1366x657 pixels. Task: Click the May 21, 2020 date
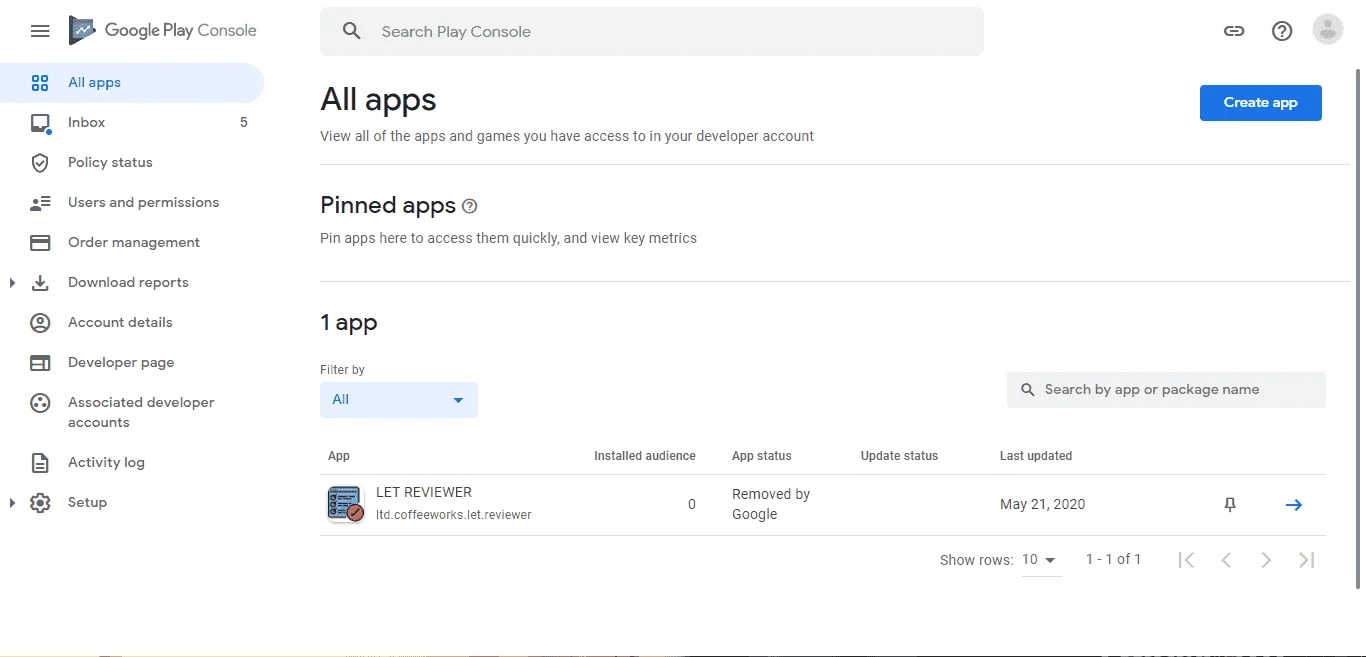click(1042, 505)
